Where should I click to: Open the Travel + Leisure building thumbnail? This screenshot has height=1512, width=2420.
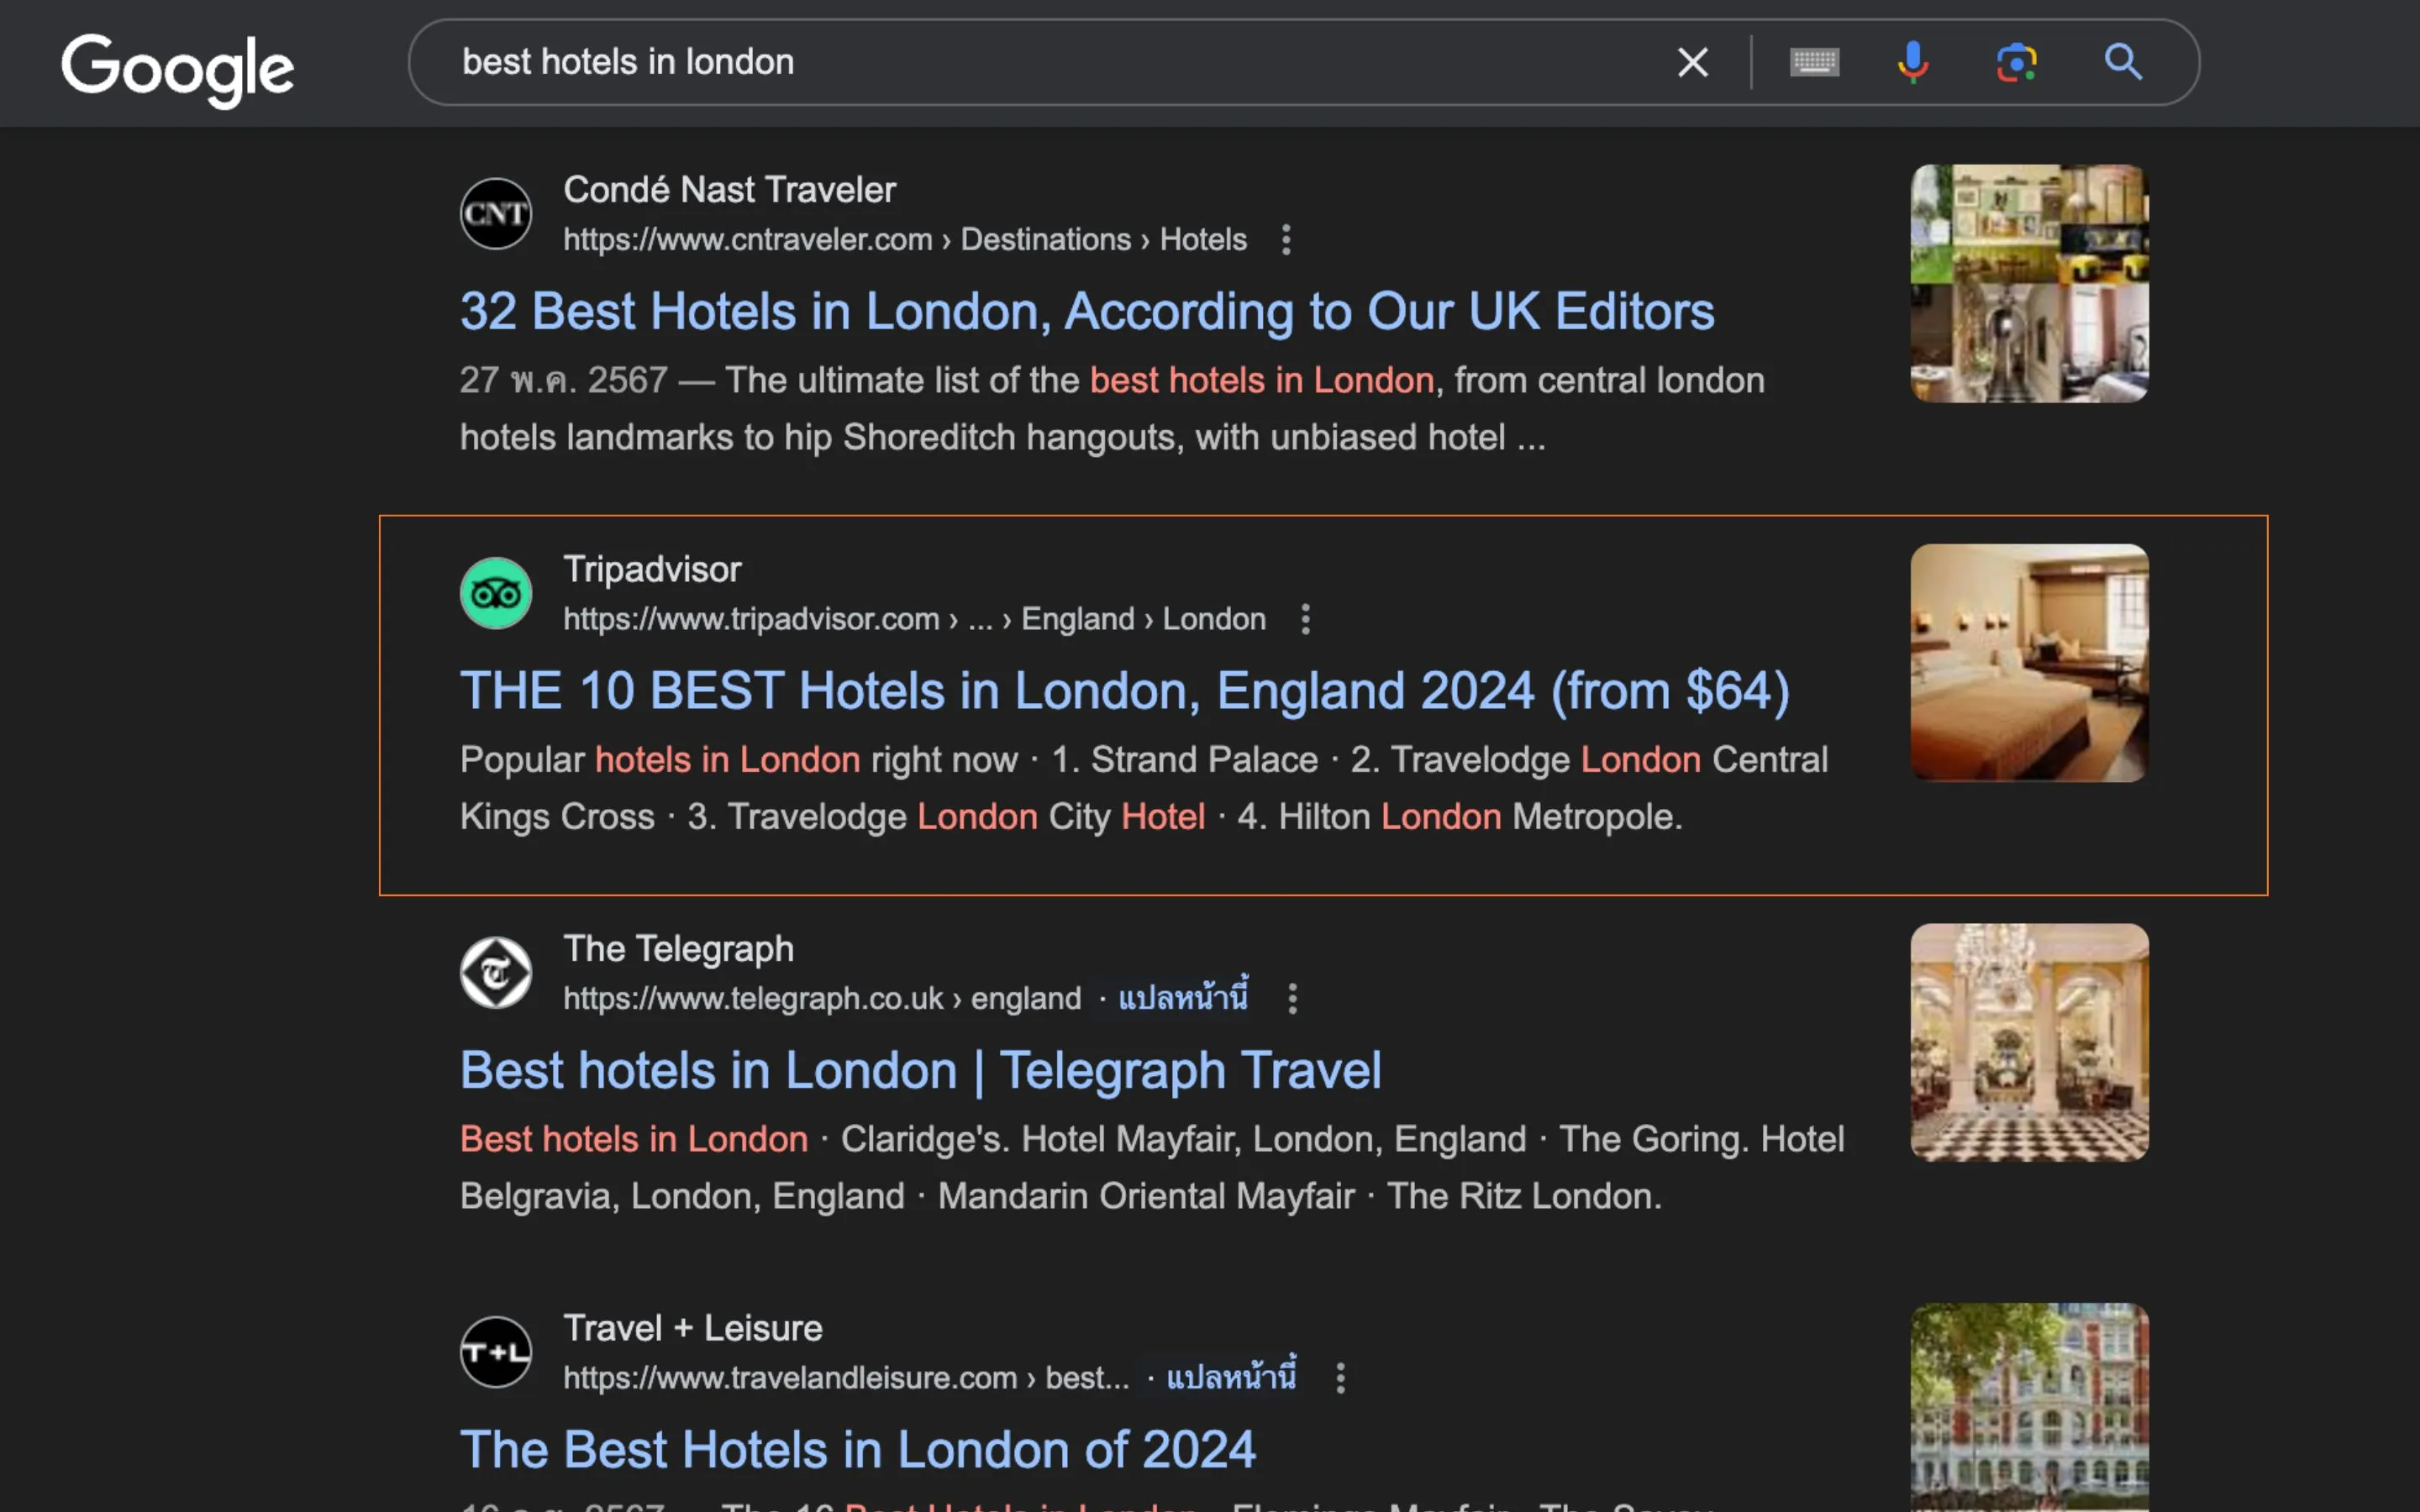(2029, 1407)
